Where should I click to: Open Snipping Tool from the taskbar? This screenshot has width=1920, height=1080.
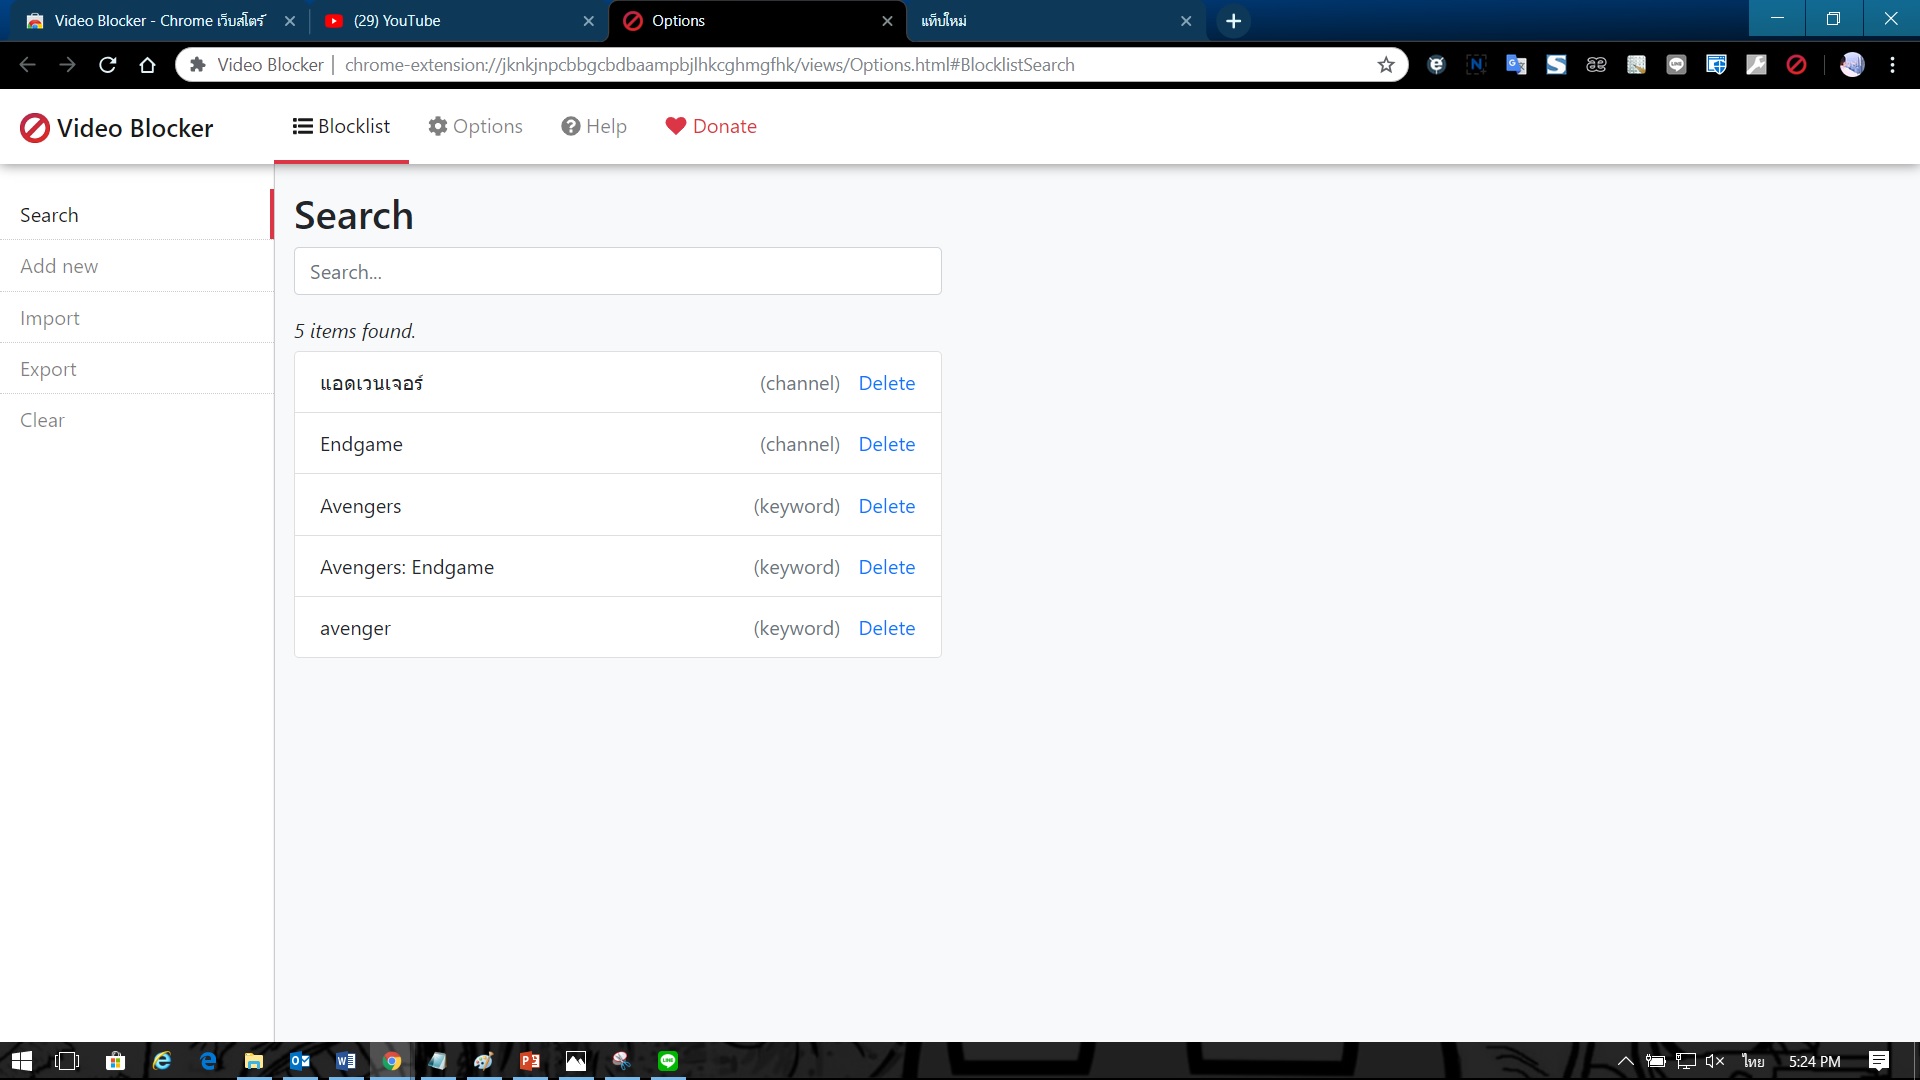click(622, 1061)
